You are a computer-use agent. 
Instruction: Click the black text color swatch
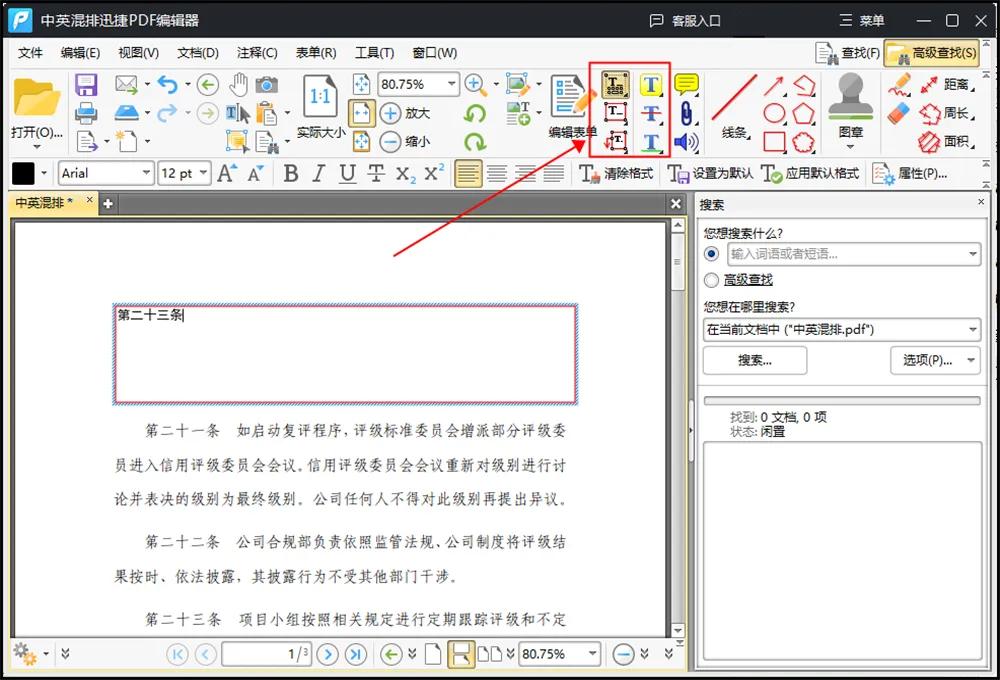coord(23,174)
